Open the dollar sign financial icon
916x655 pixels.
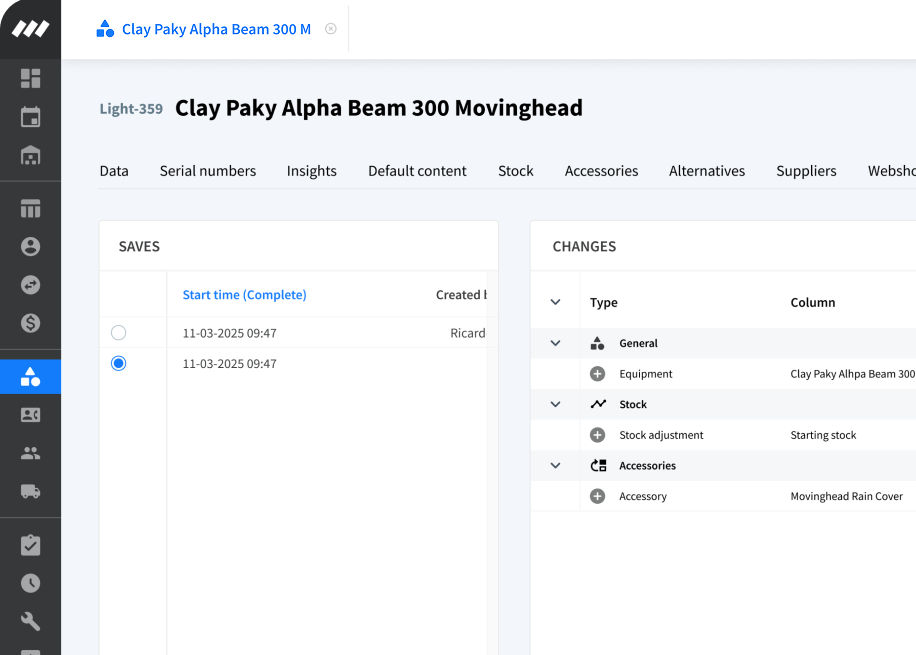[30, 323]
